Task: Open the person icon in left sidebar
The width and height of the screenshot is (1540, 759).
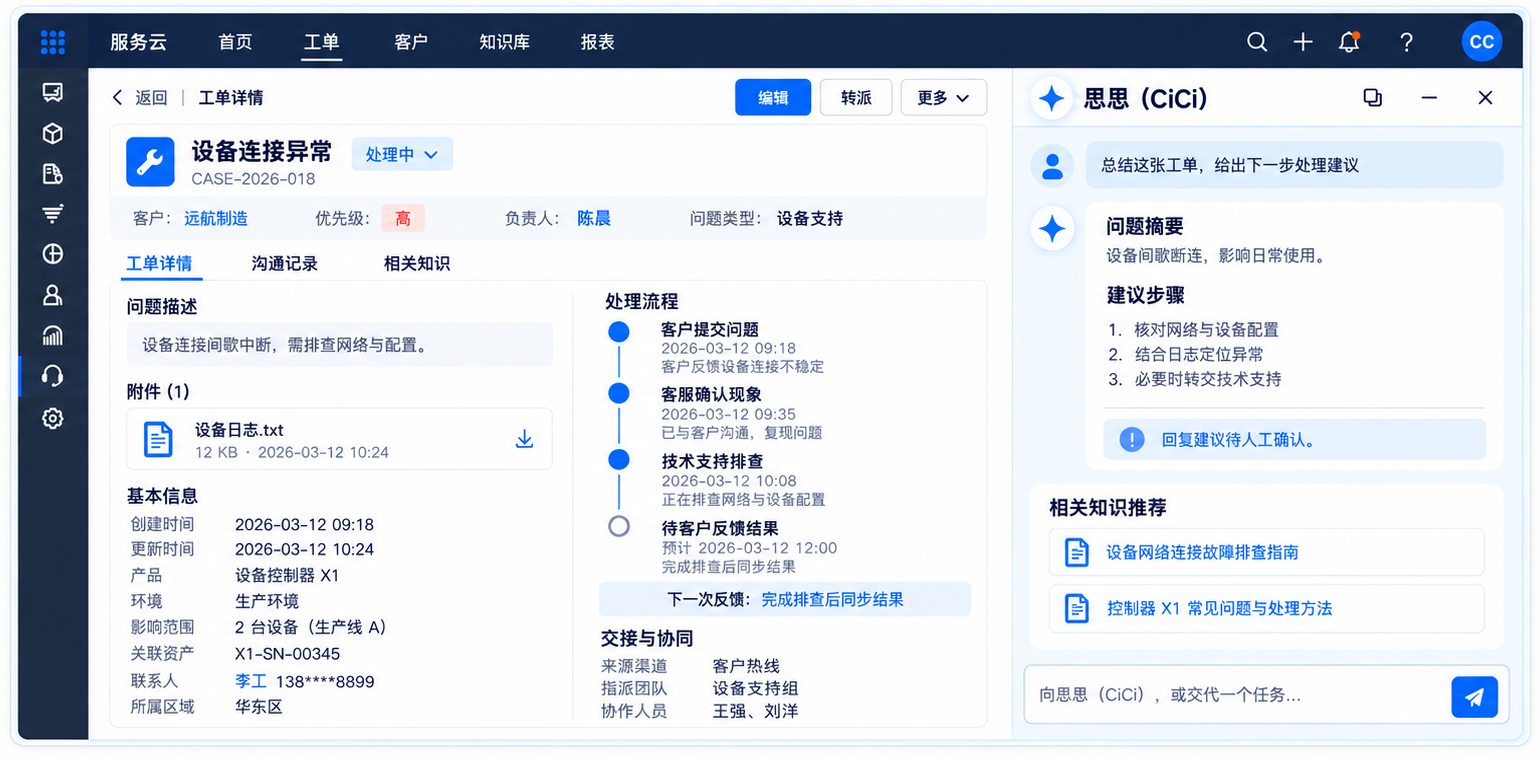Action: pyautogui.click(x=53, y=295)
